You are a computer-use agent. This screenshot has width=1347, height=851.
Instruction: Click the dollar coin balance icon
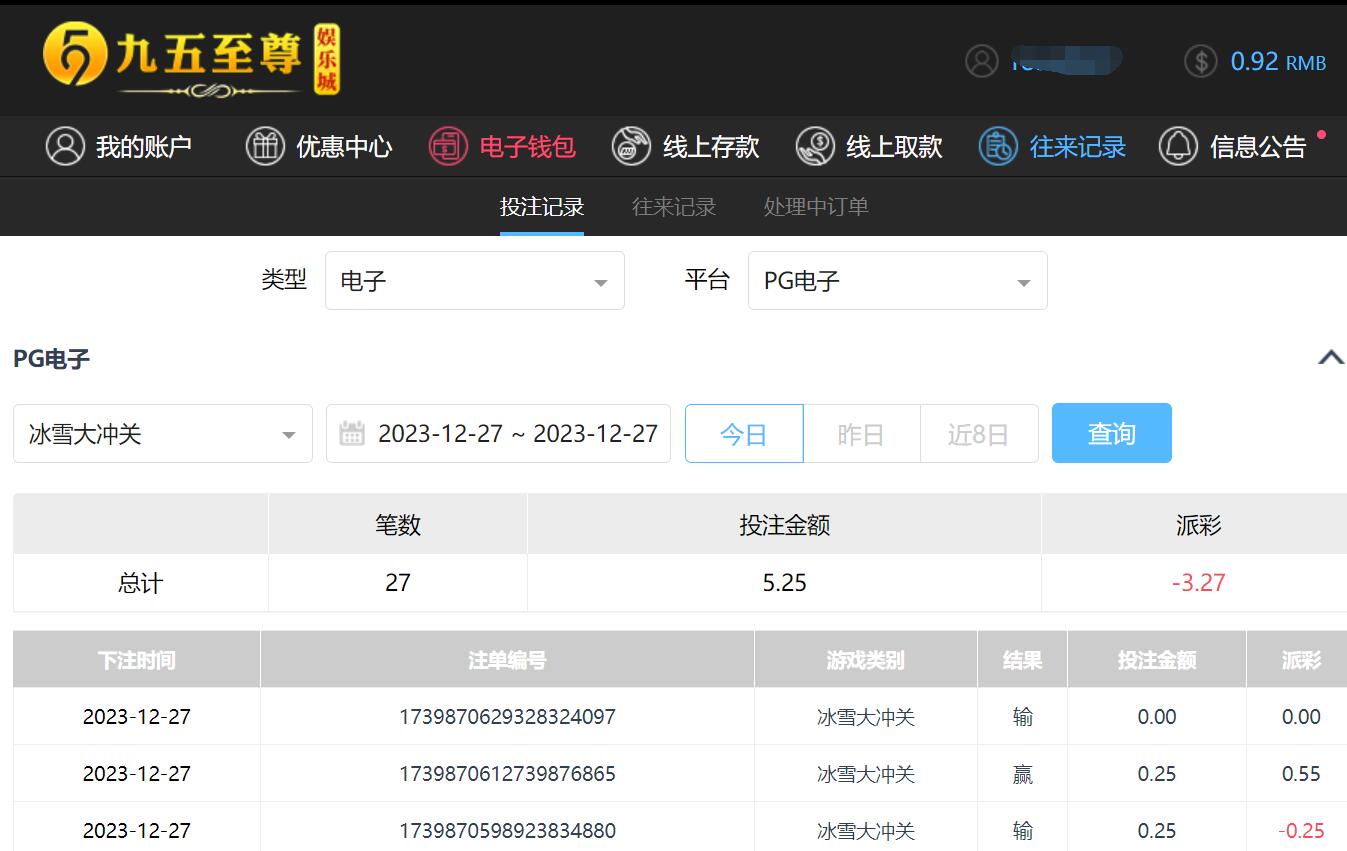(x=1200, y=61)
